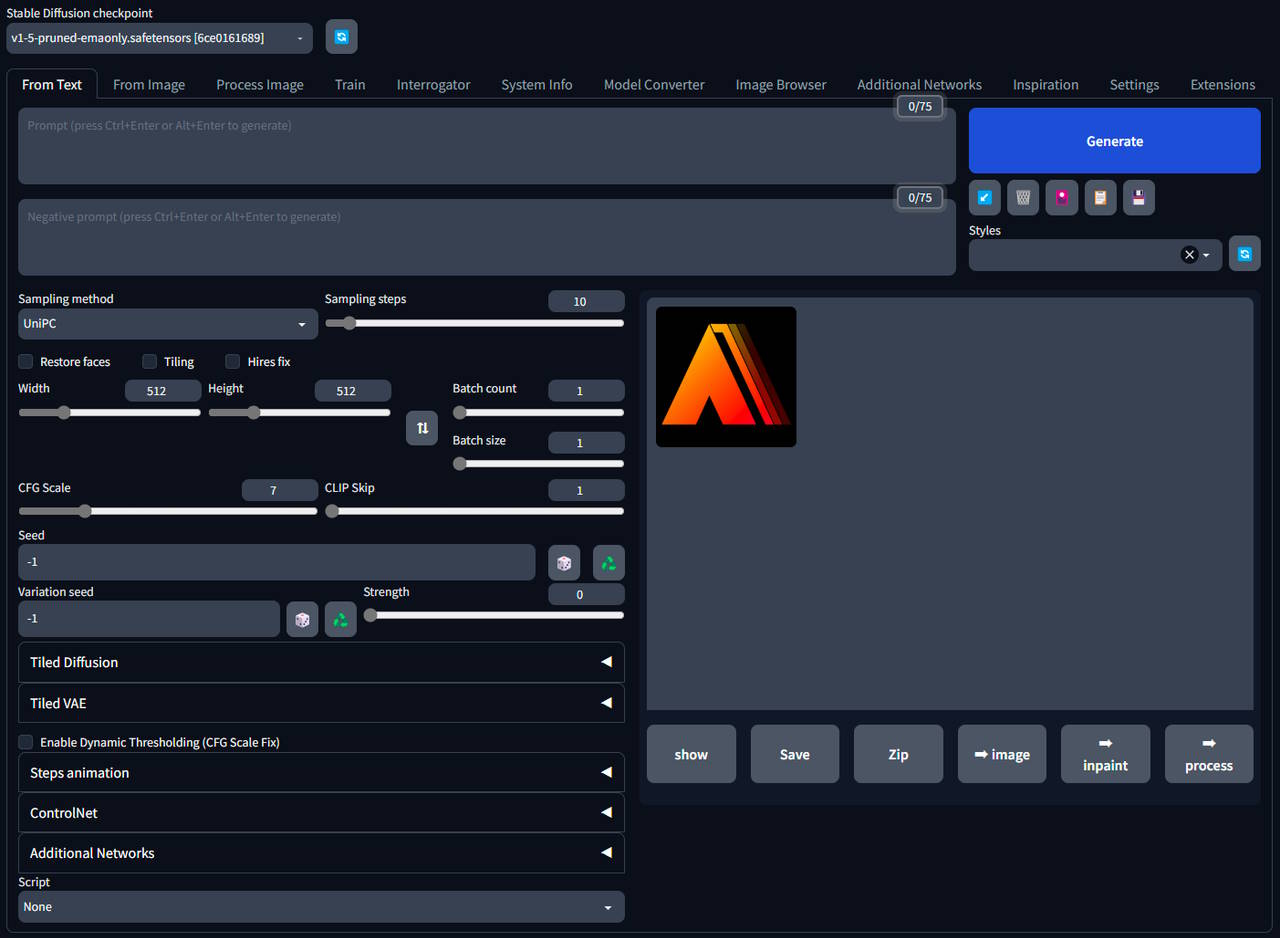Enable the Restore faces checkbox
1280x938 pixels.
coord(26,362)
